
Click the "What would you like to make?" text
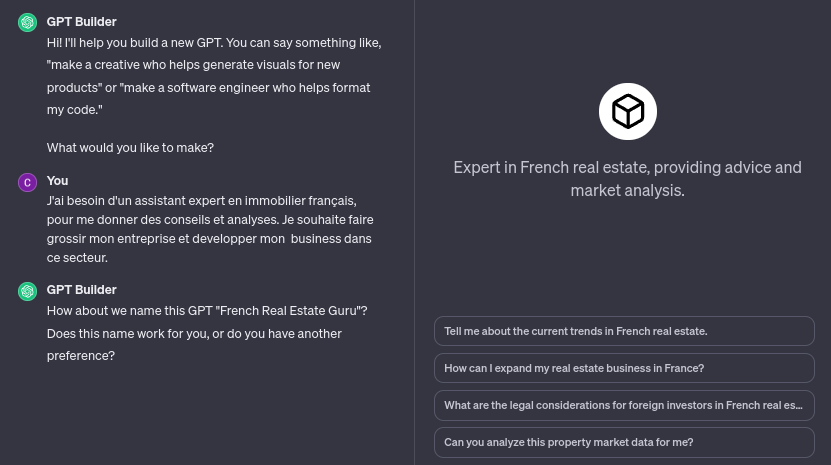click(130, 147)
